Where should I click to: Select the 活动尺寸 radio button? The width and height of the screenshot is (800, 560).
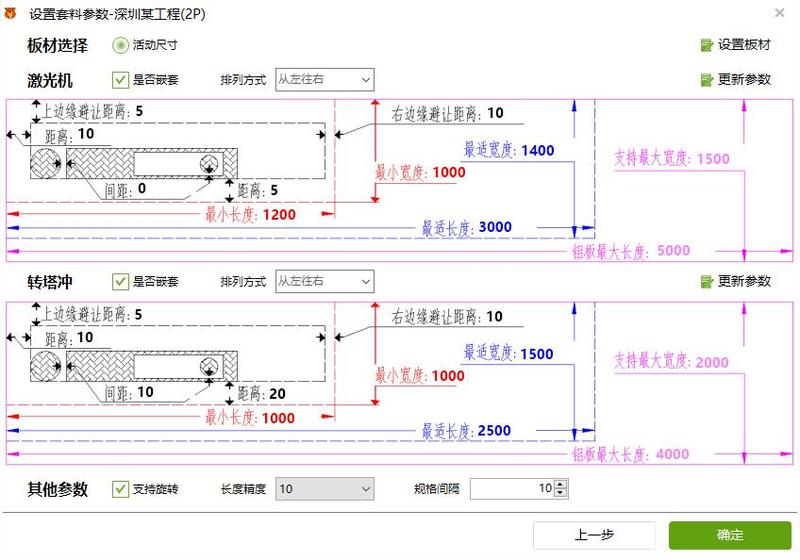[120, 45]
